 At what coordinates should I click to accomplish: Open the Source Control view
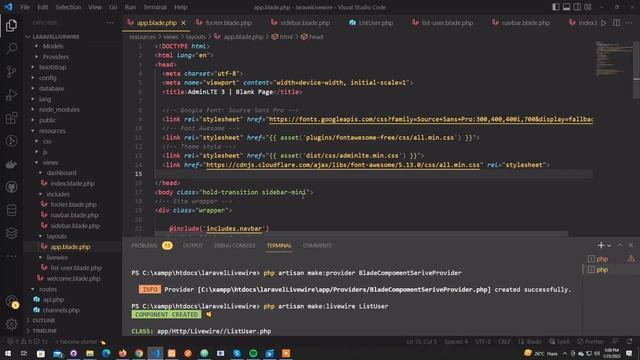[x=11, y=72]
